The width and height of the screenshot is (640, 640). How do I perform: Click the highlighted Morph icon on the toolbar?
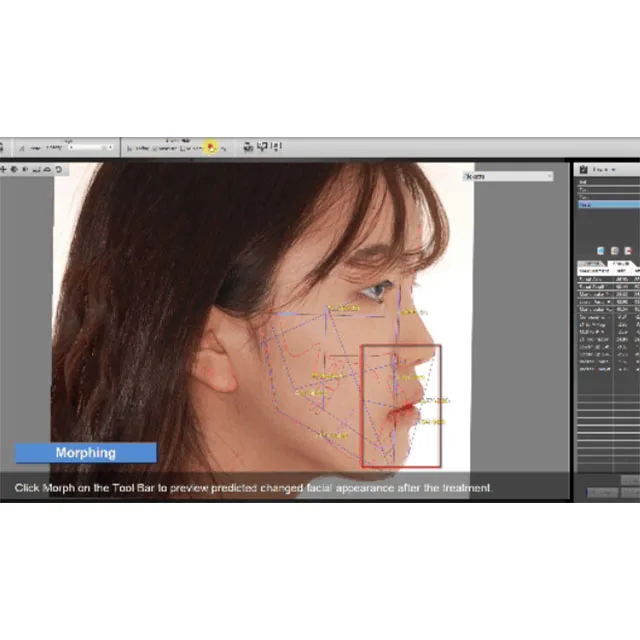pos(211,147)
